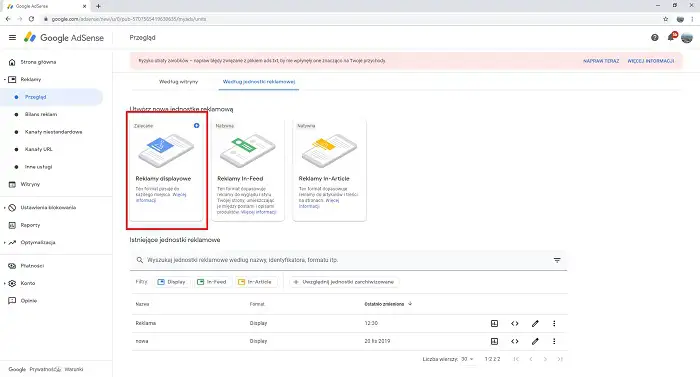Expand the Konto section
Image resolution: width=700 pixels, height=377 pixels.
(x=4, y=283)
